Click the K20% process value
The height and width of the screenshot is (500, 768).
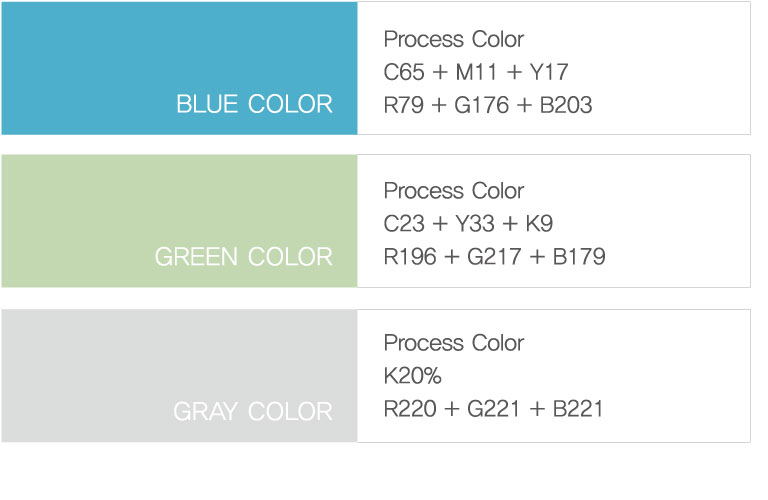[x=413, y=376]
